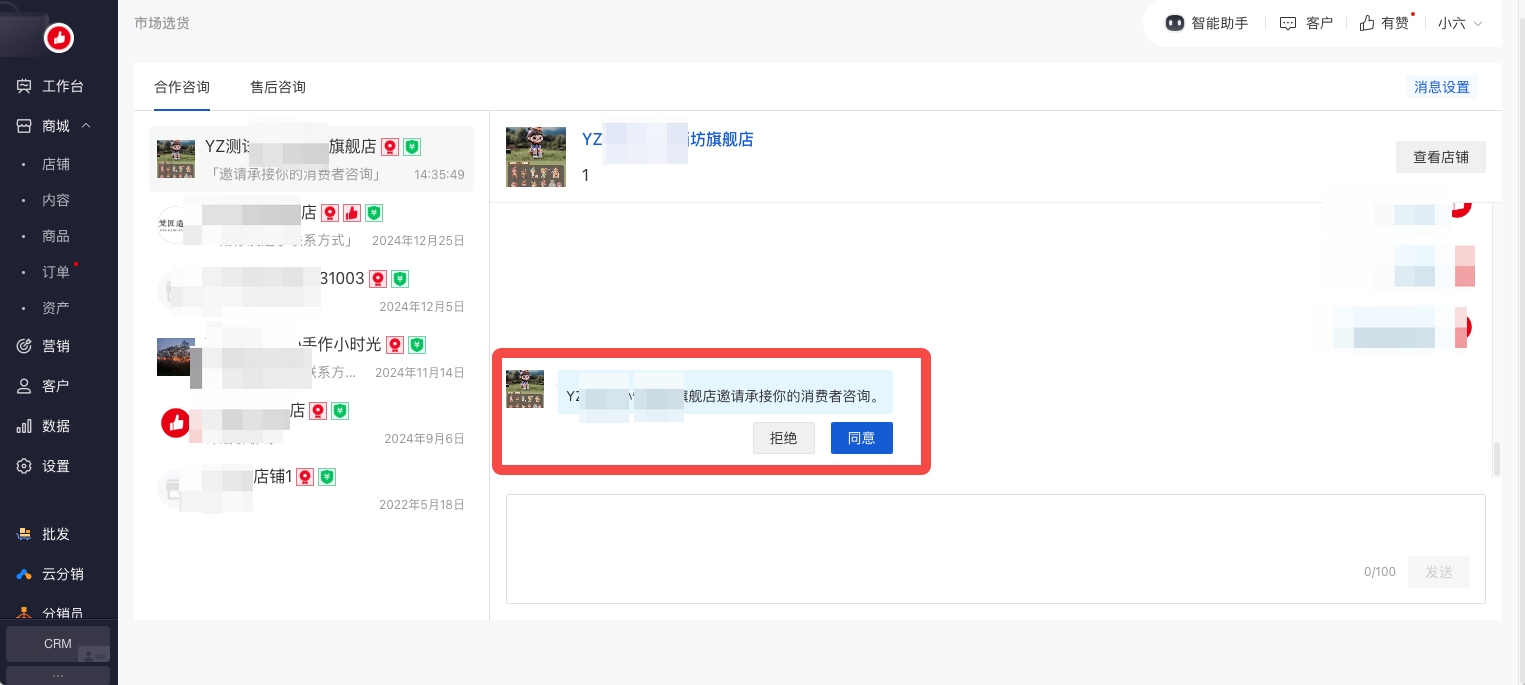Select the conversation dated 2024年12月25日

(x=311, y=225)
